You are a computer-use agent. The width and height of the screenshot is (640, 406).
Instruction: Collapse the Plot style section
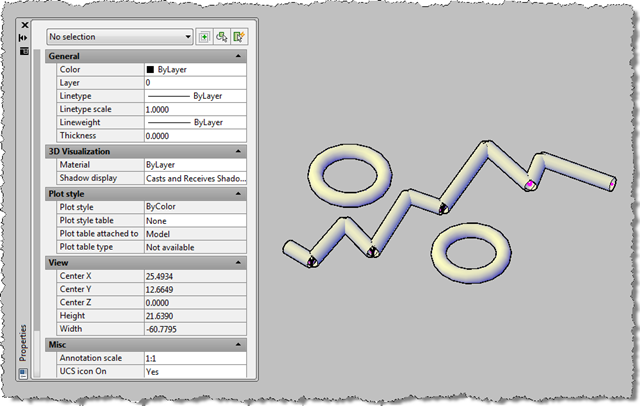tap(238, 193)
